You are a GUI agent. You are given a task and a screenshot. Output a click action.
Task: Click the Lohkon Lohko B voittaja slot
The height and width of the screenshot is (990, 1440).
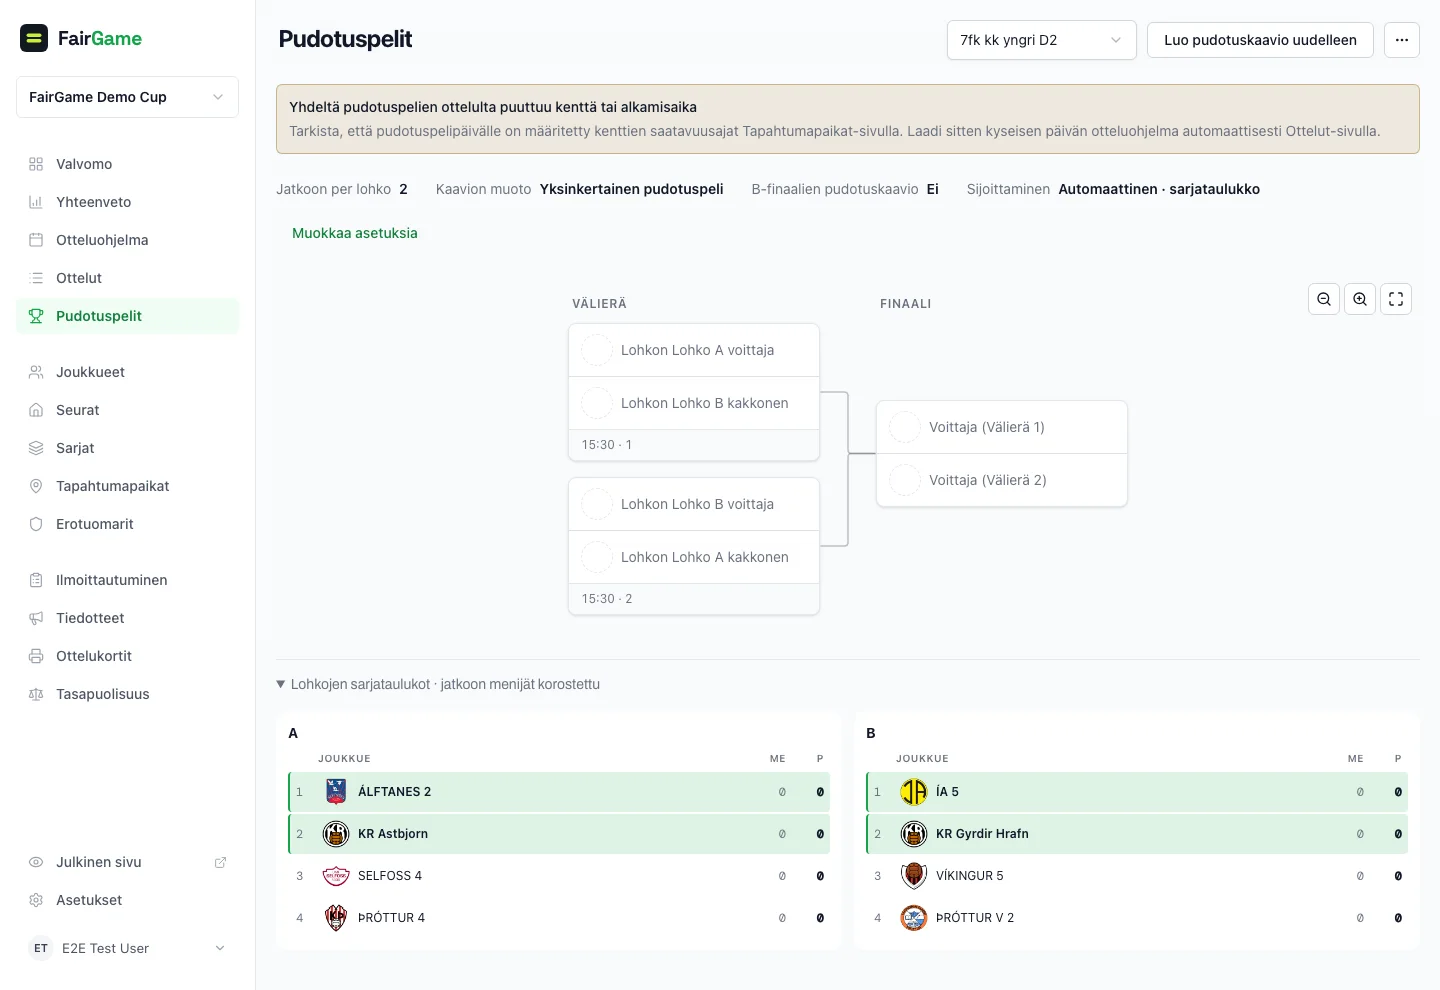click(x=694, y=504)
